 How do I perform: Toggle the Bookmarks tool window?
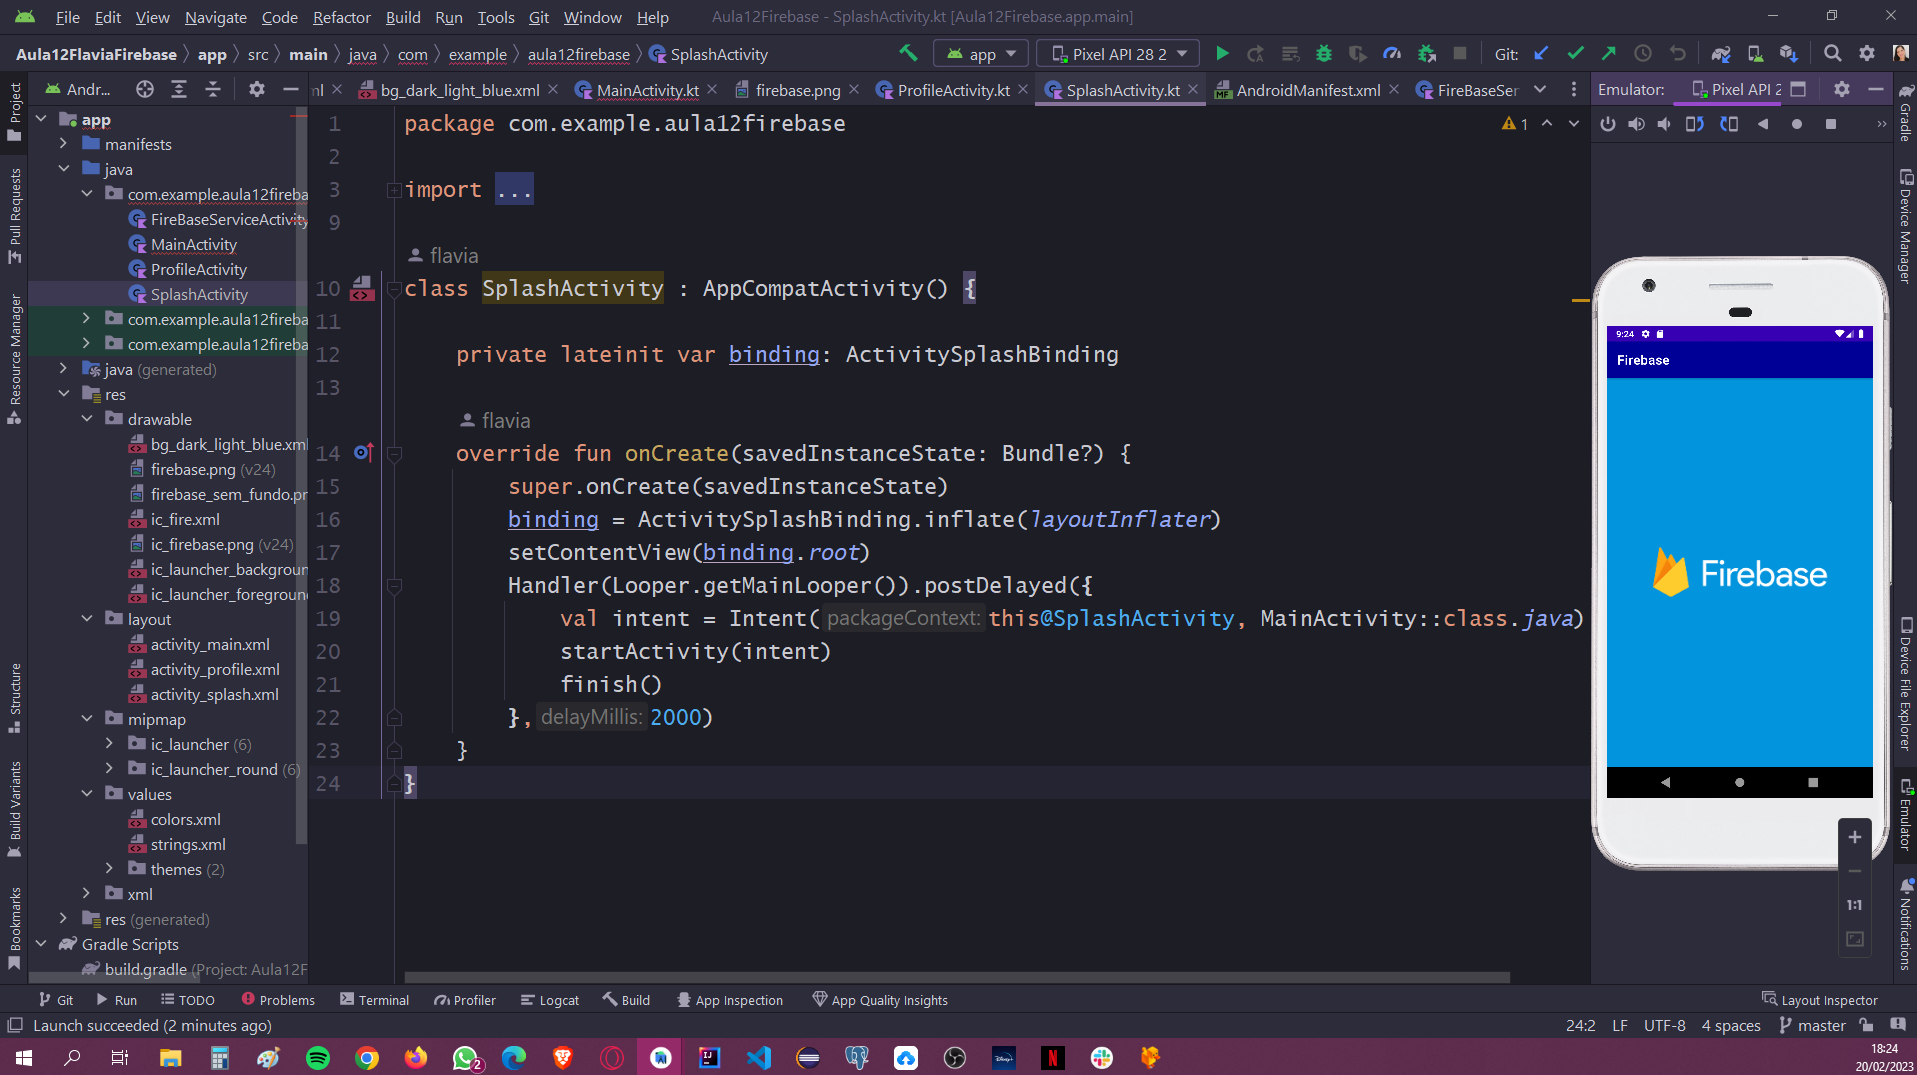pos(14,929)
